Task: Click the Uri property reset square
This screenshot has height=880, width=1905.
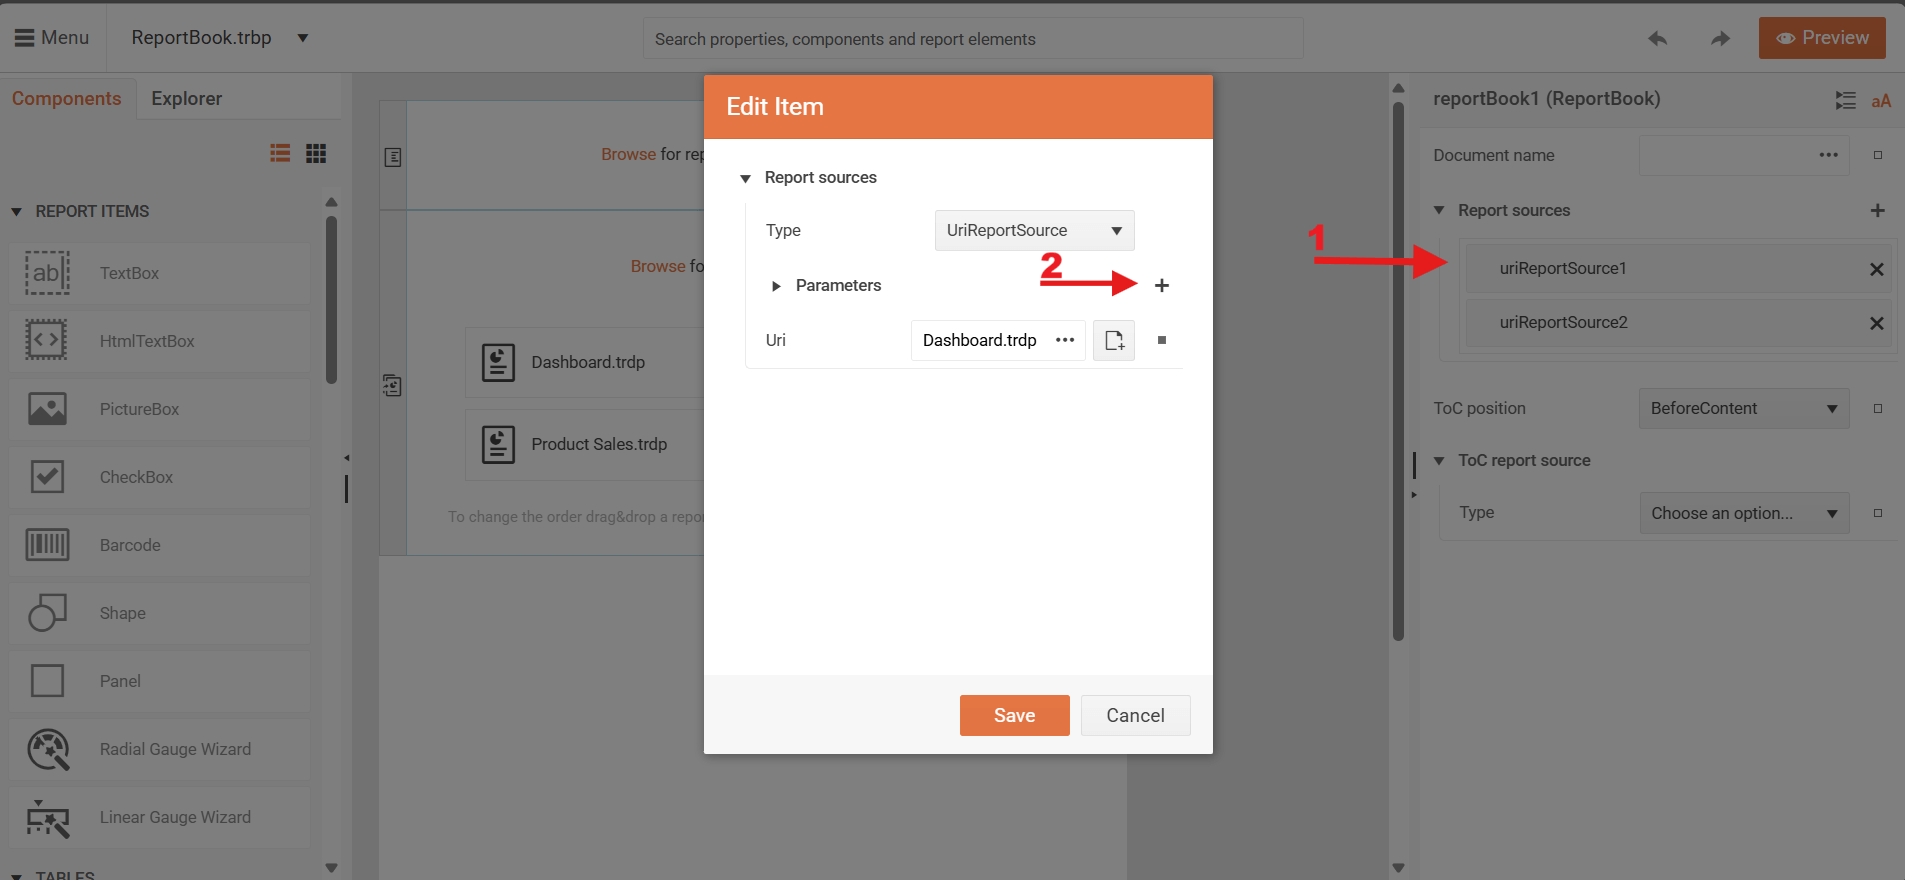Action: 1162,340
